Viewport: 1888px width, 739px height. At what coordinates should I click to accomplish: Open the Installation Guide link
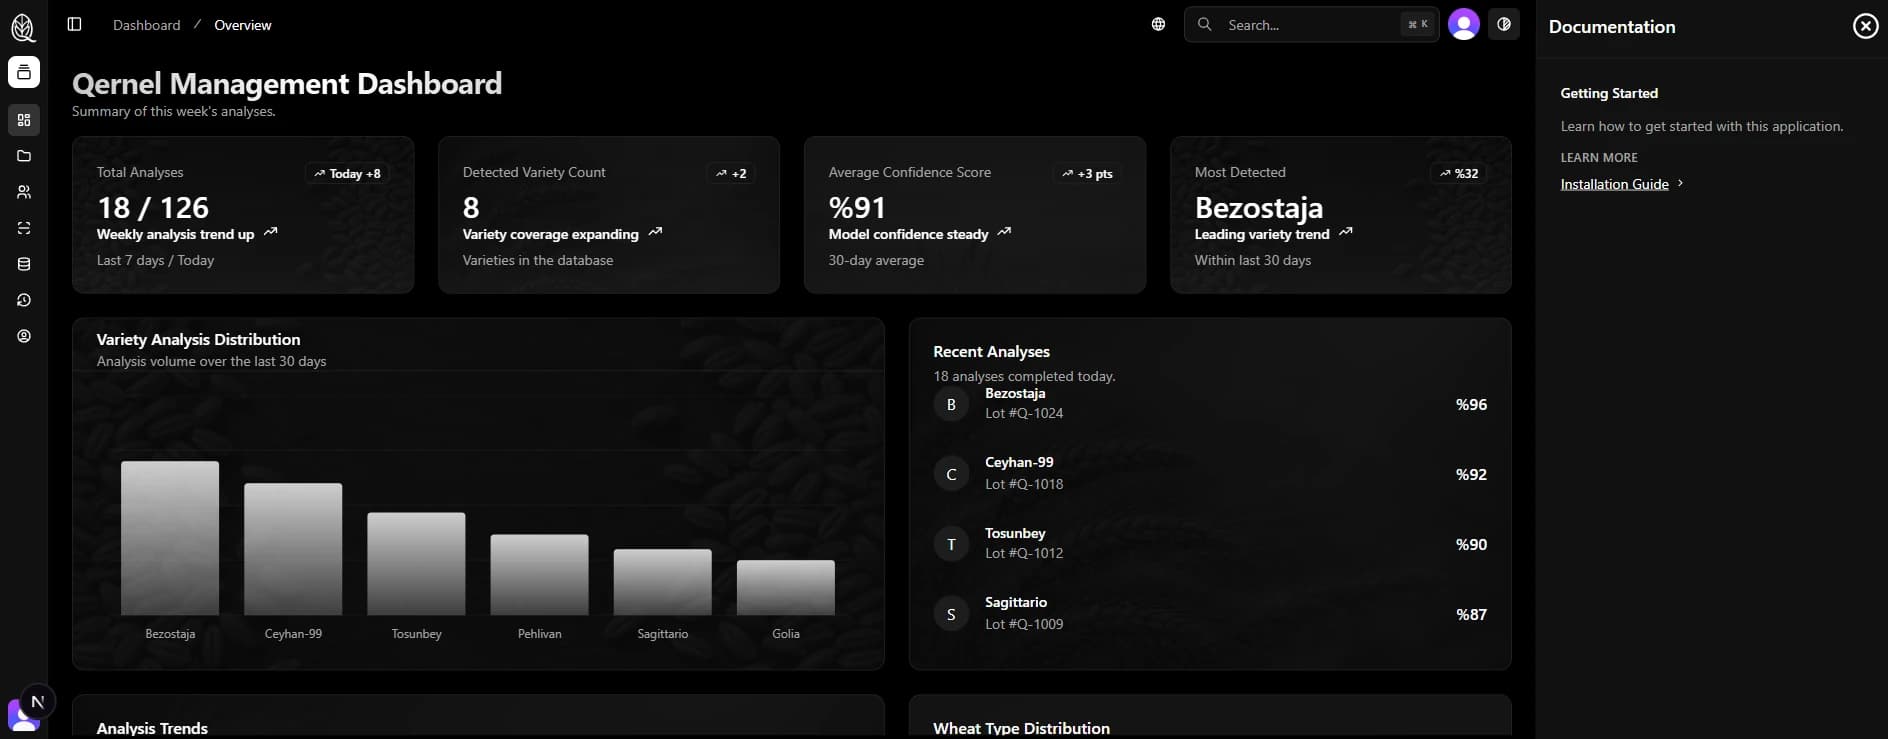pyautogui.click(x=1614, y=184)
